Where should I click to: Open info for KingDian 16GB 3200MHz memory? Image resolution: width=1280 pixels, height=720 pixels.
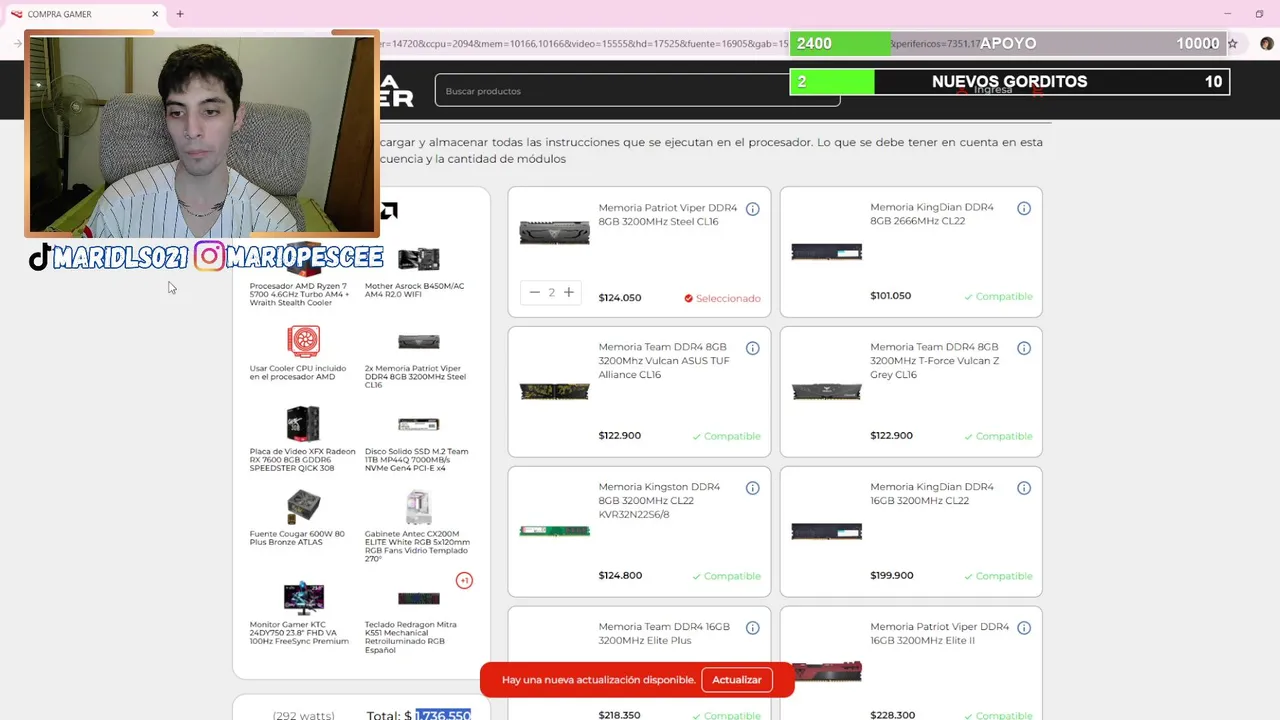click(x=1024, y=488)
